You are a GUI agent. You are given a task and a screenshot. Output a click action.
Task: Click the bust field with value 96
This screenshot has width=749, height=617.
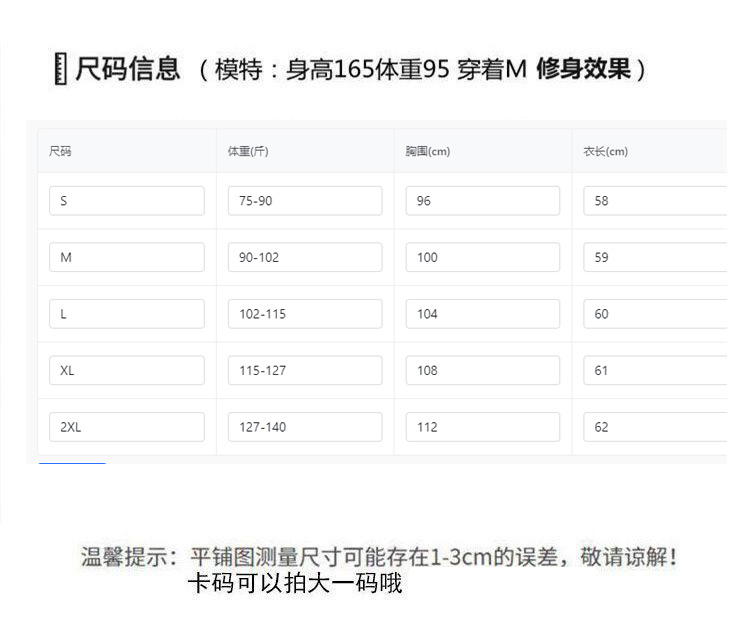pos(482,201)
